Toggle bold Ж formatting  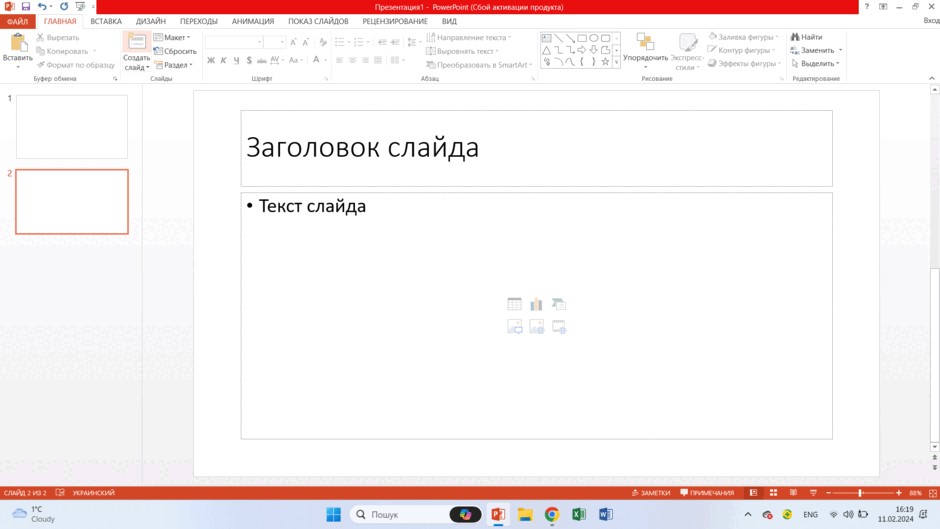point(211,60)
